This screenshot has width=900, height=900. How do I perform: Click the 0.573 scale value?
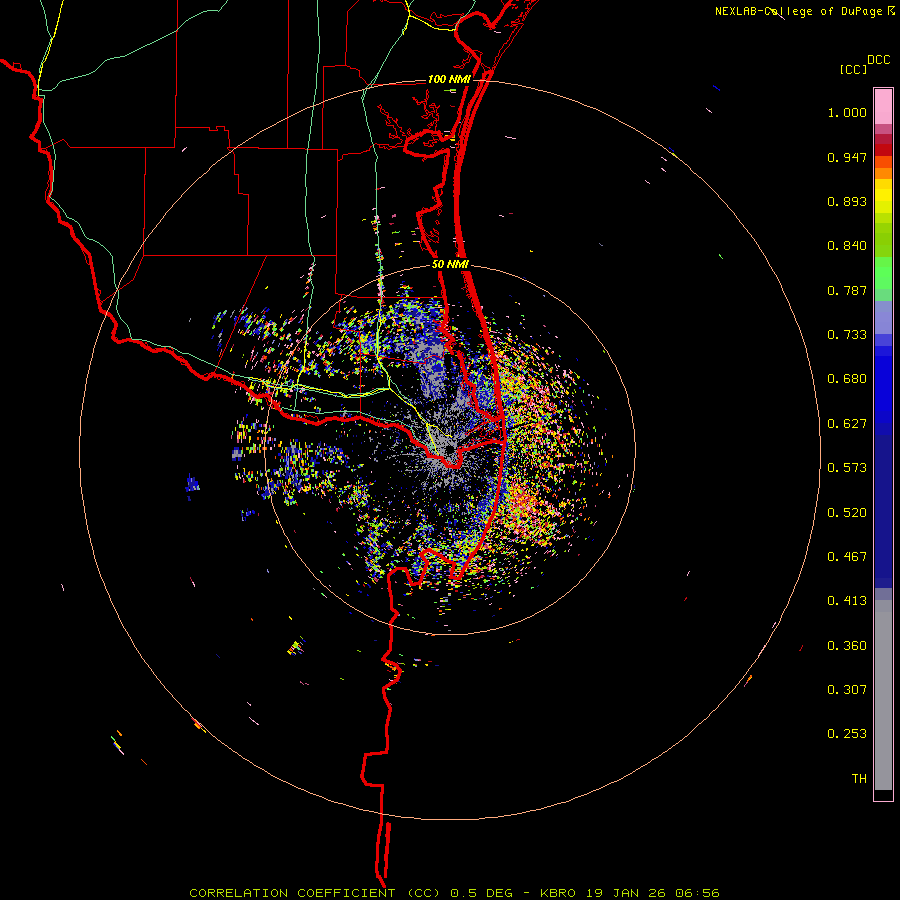click(x=847, y=468)
